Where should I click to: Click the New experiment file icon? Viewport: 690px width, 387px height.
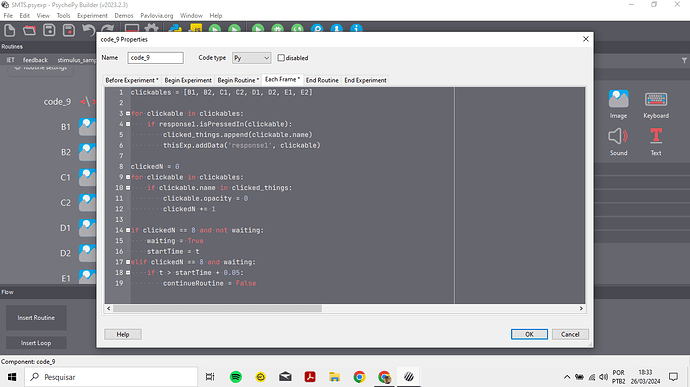[x=10, y=30]
